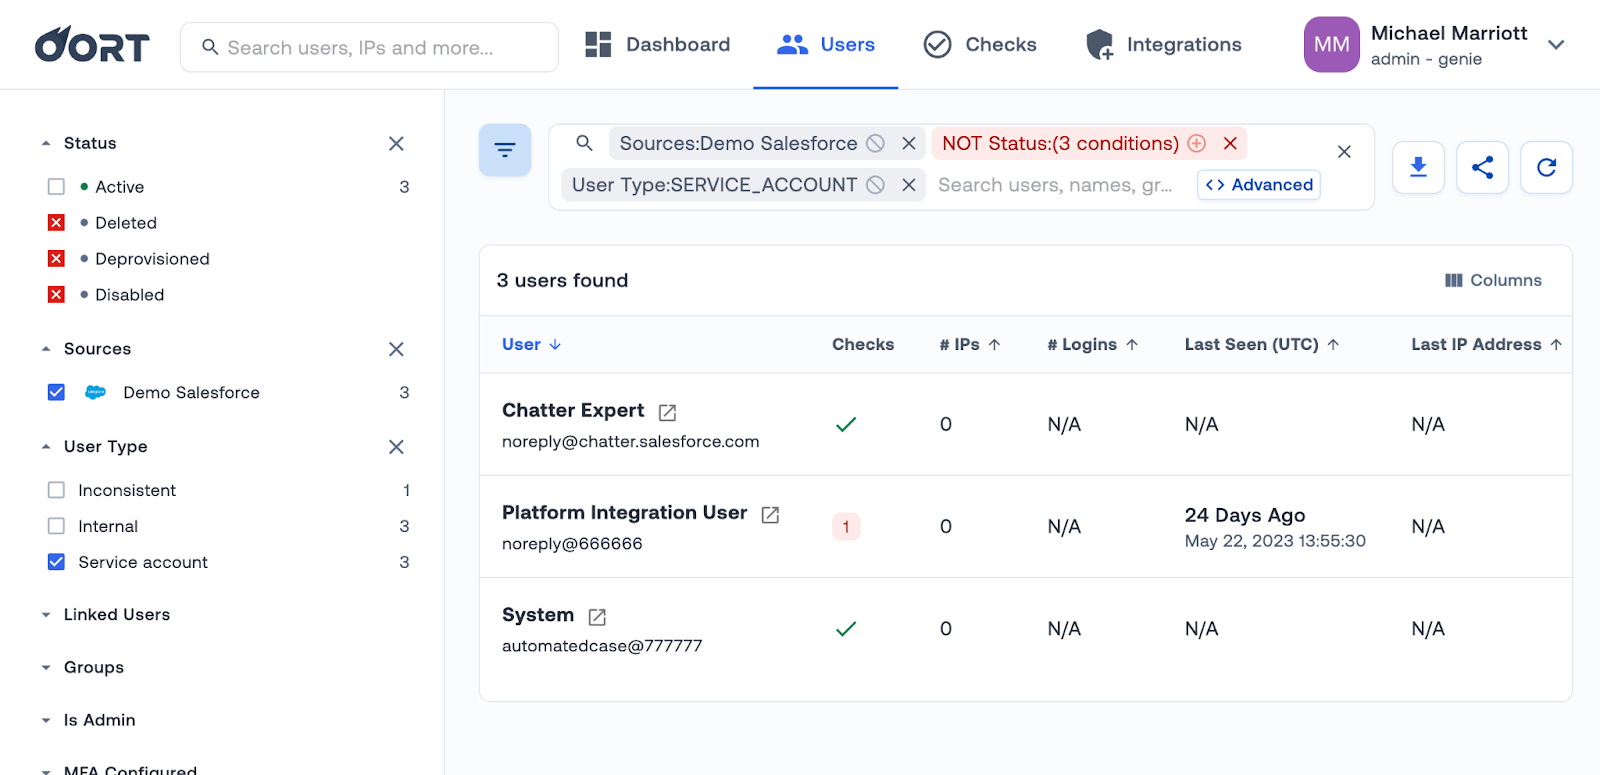The height and width of the screenshot is (775, 1600).
Task: Refresh the users table
Action: click(x=1546, y=167)
